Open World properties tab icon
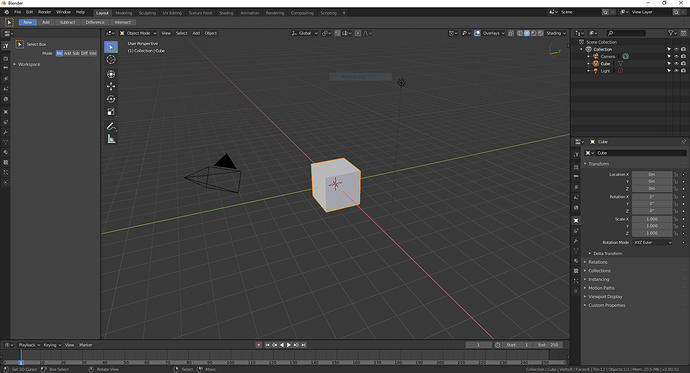The width and height of the screenshot is (690, 373). pyautogui.click(x=576, y=208)
